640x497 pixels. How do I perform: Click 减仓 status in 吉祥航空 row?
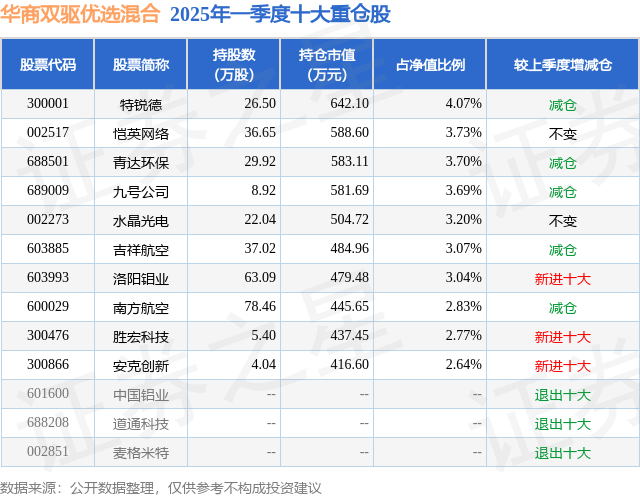coord(562,250)
